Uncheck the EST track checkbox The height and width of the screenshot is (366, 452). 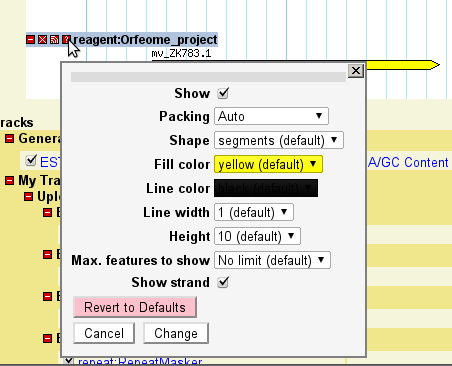point(31,160)
